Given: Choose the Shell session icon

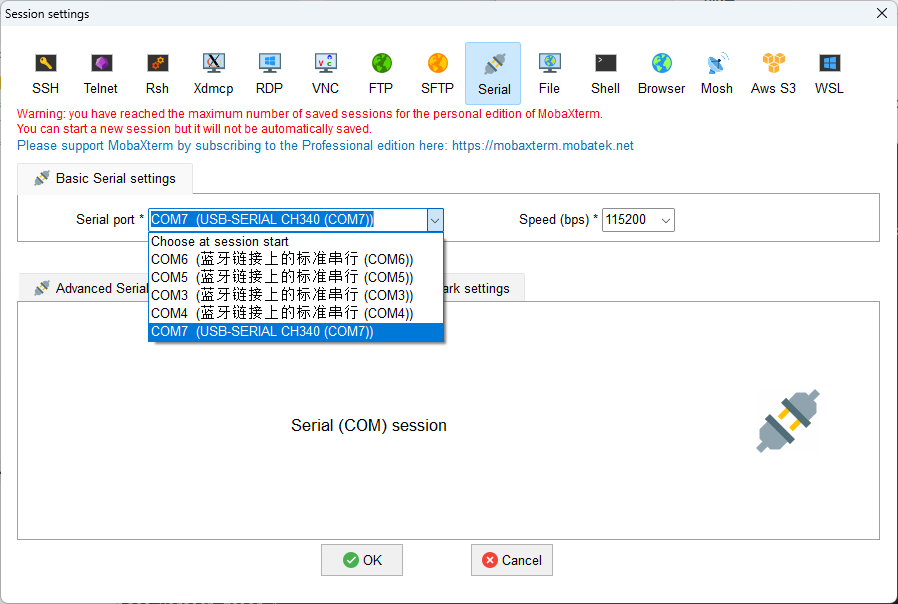Looking at the screenshot, I should tap(605, 73).
